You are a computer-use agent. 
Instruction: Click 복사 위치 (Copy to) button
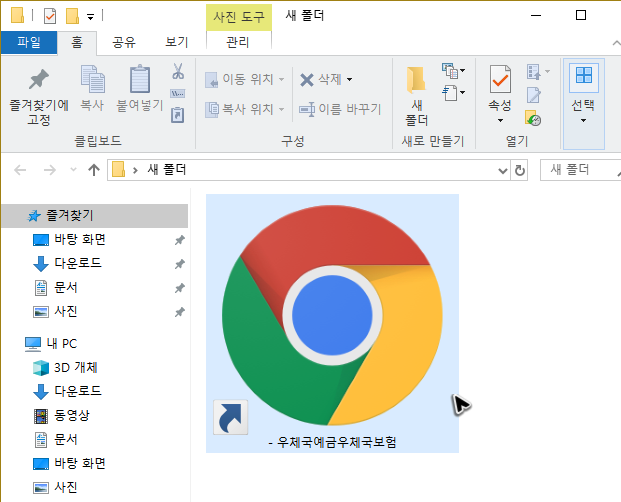pos(244,108)
